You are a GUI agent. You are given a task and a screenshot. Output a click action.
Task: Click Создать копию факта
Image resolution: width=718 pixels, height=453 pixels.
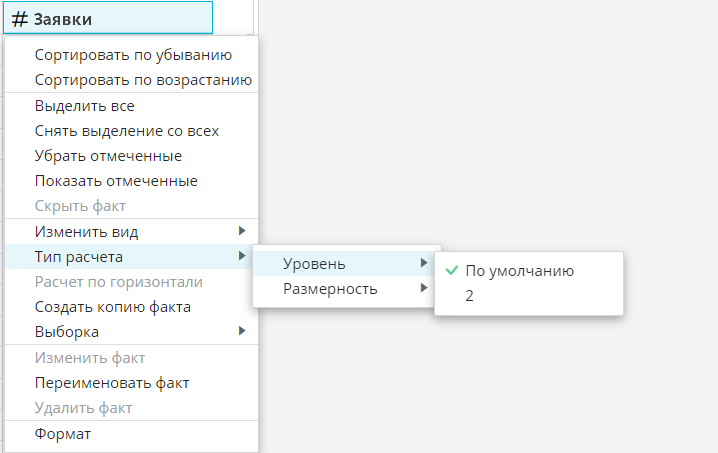[x=112, y=307]
